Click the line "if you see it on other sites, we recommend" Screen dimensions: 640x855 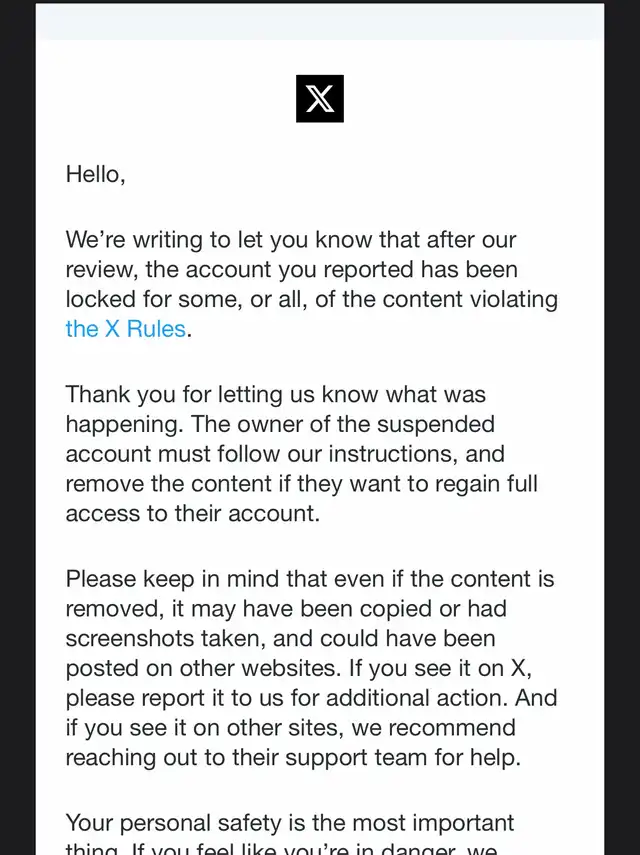(291, 728)
